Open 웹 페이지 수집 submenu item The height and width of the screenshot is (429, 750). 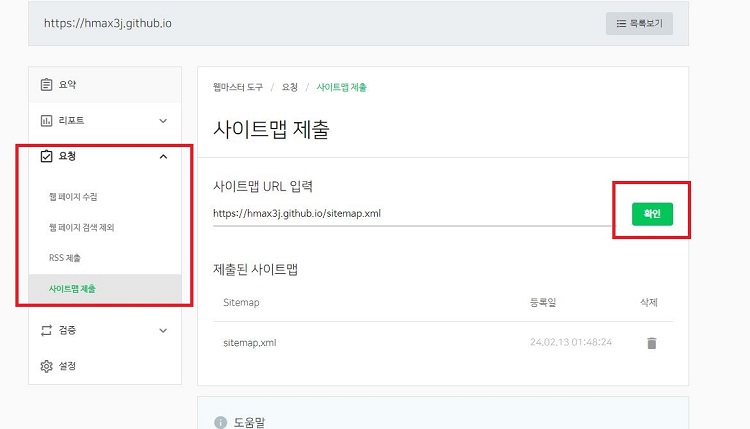point(73,197)
